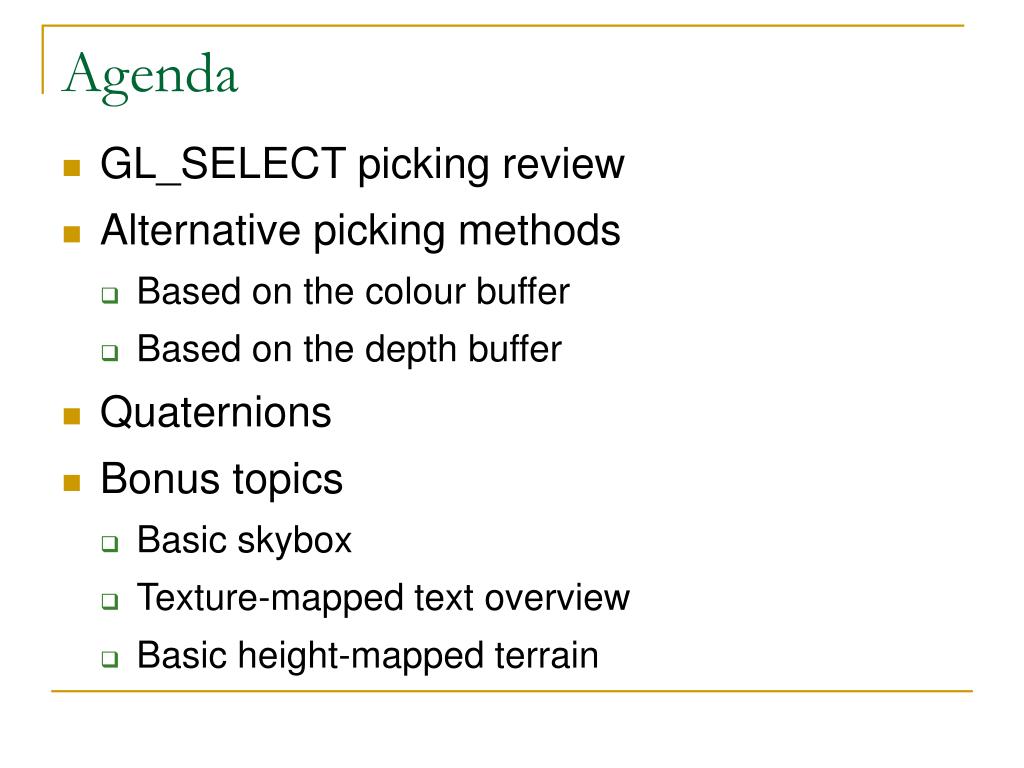Click the Based on the depth buffer item
Image resolution: width=1024 pixels, height=768 pixels.
(349, 349)
